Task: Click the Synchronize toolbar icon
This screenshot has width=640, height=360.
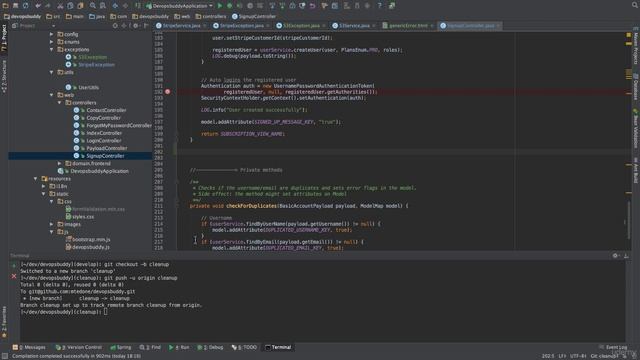Action: click(x=26, y=6)
